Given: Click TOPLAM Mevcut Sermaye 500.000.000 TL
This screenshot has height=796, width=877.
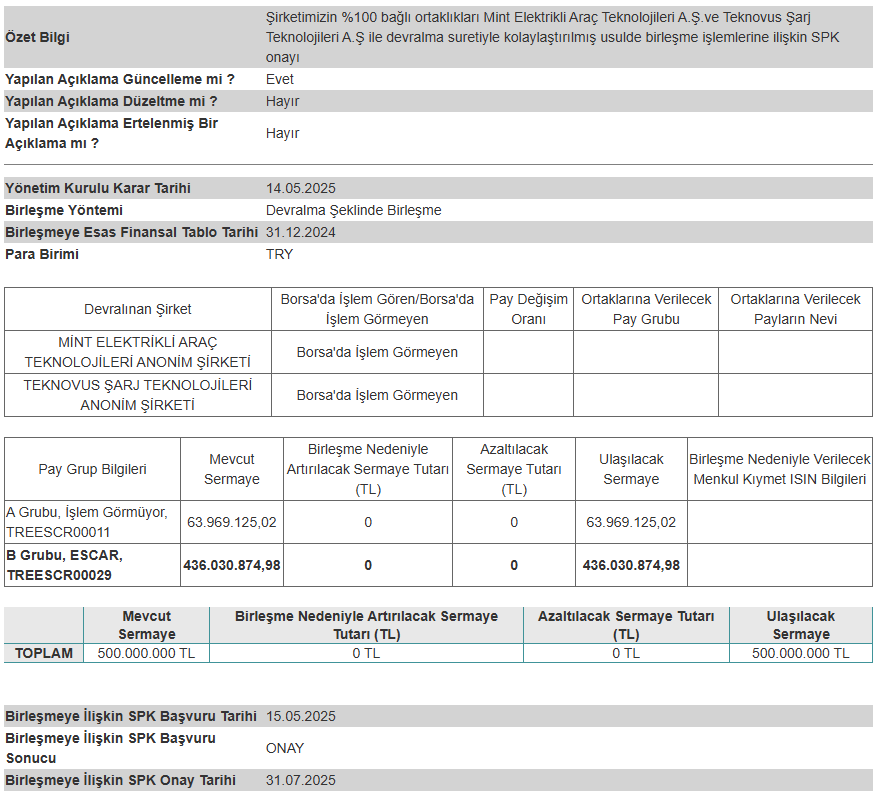Looking at the screenshot, I should coord(146,653).
